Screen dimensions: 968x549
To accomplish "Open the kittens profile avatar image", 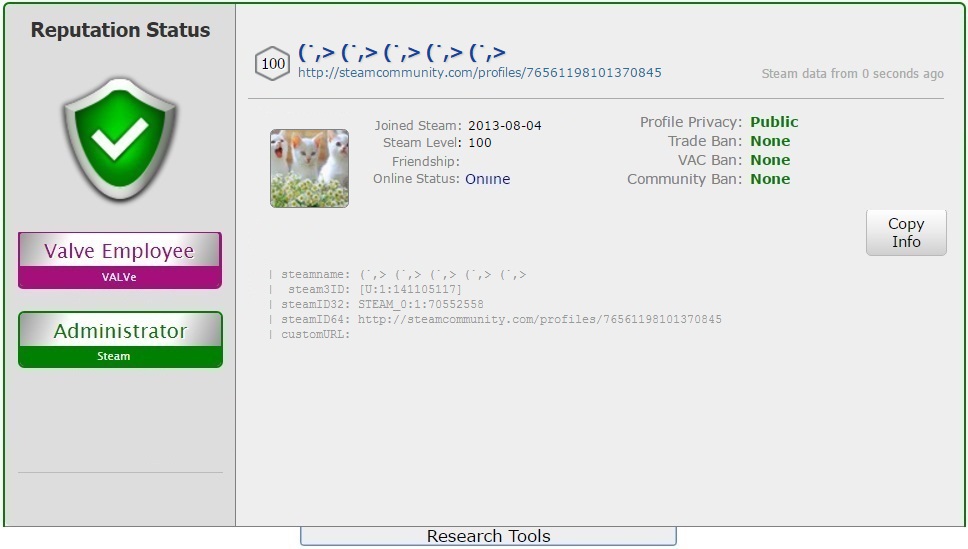I will (x=309, y=168).
